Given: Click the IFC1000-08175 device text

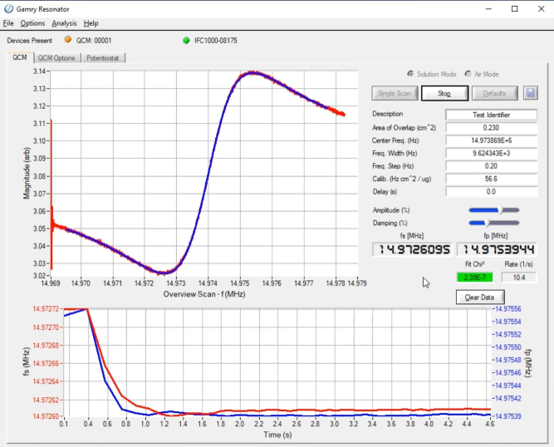Looking at the screenshot, I should pos(216,40).
